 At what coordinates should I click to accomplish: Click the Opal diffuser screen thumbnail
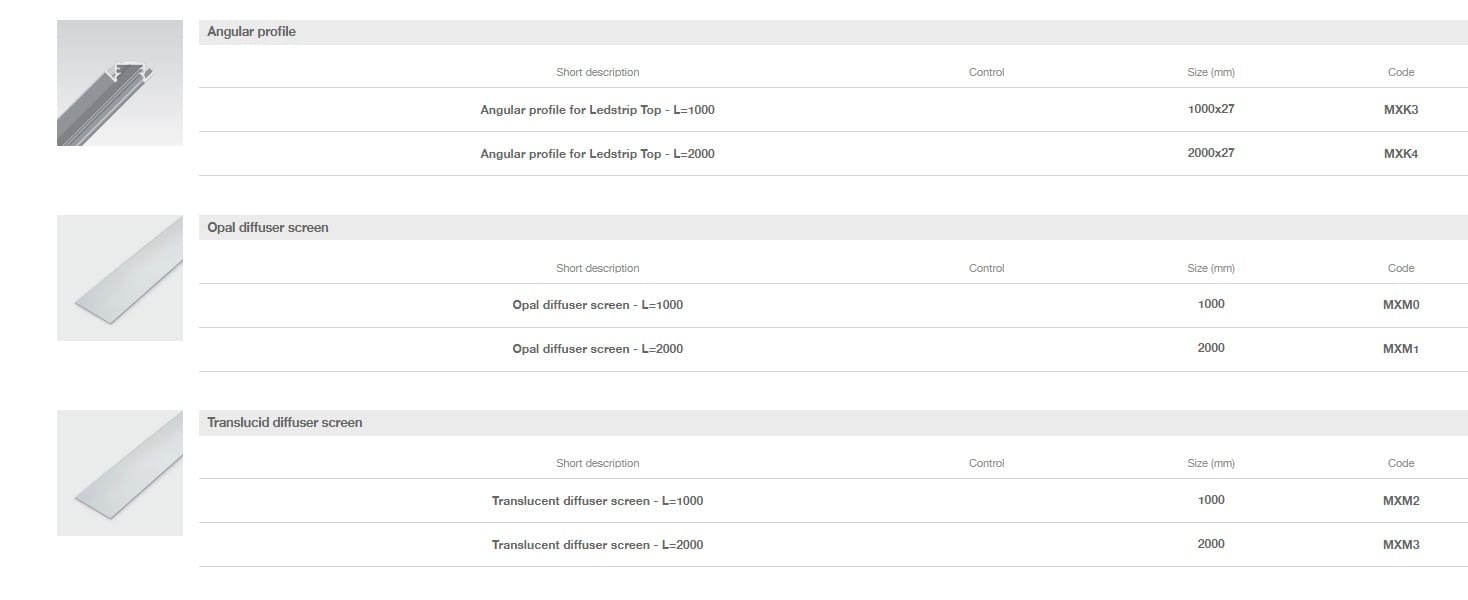120,278
